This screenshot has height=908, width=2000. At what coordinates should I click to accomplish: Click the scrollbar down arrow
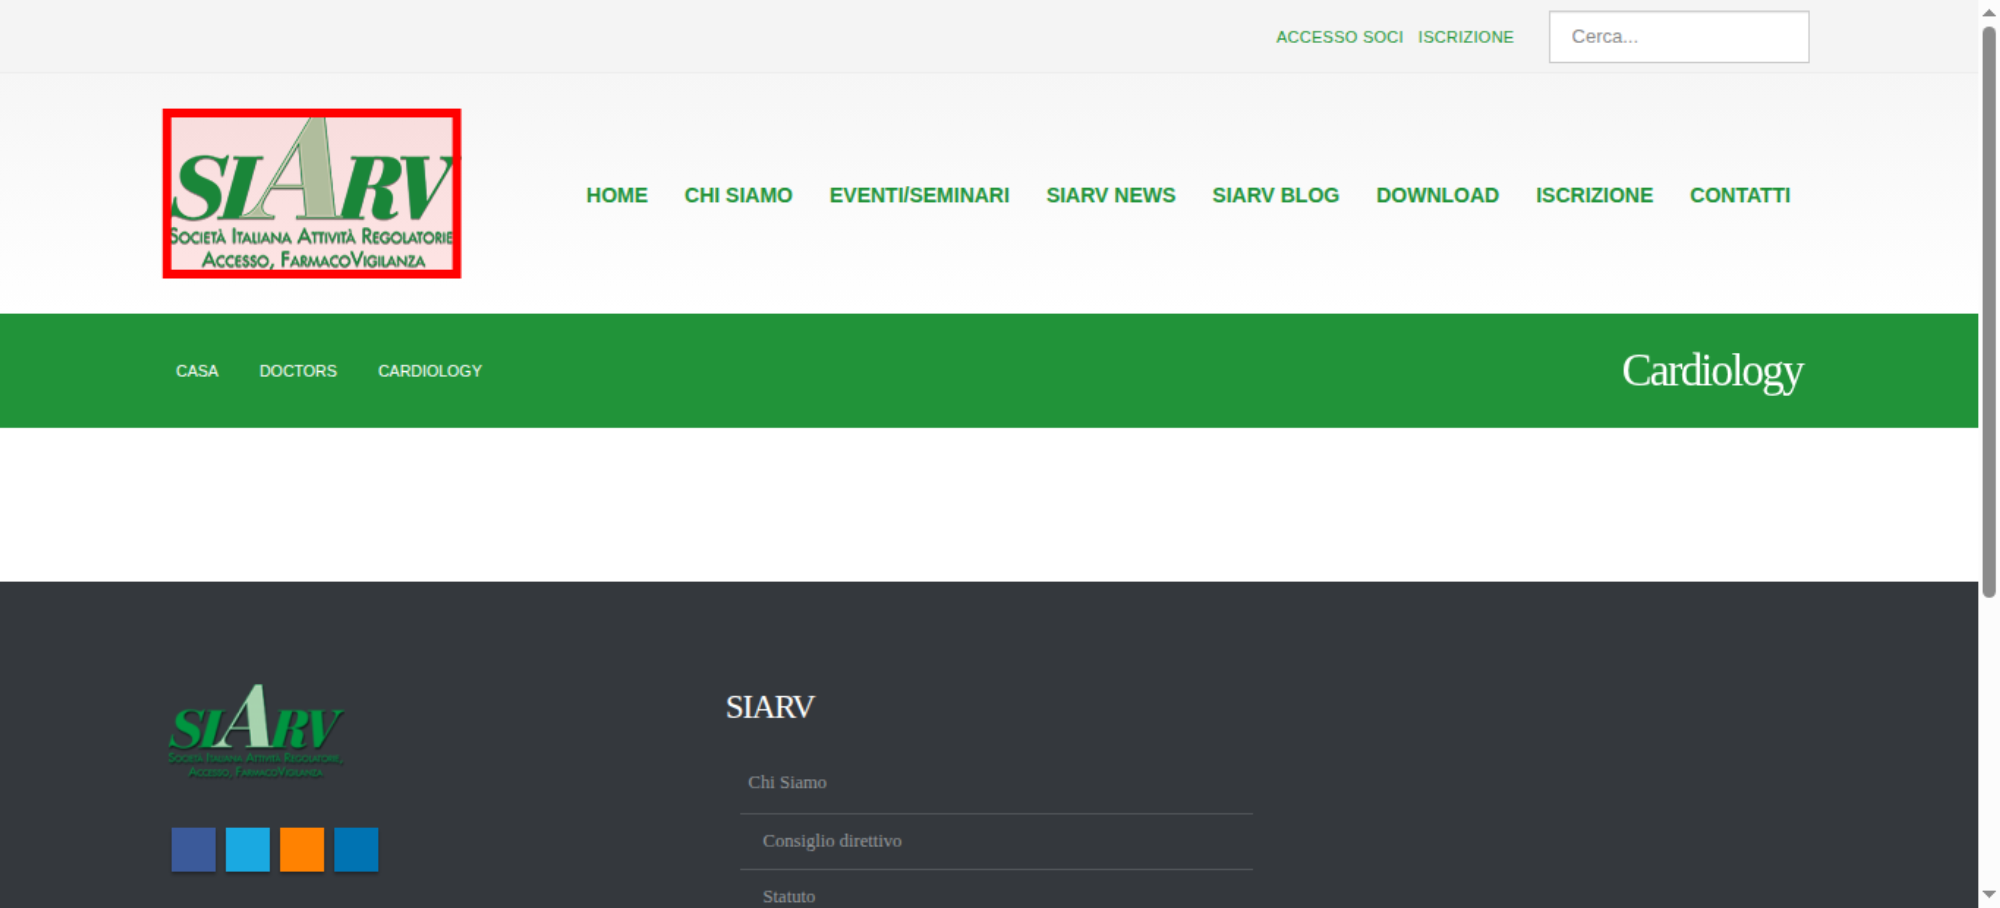coord(1989,894)
